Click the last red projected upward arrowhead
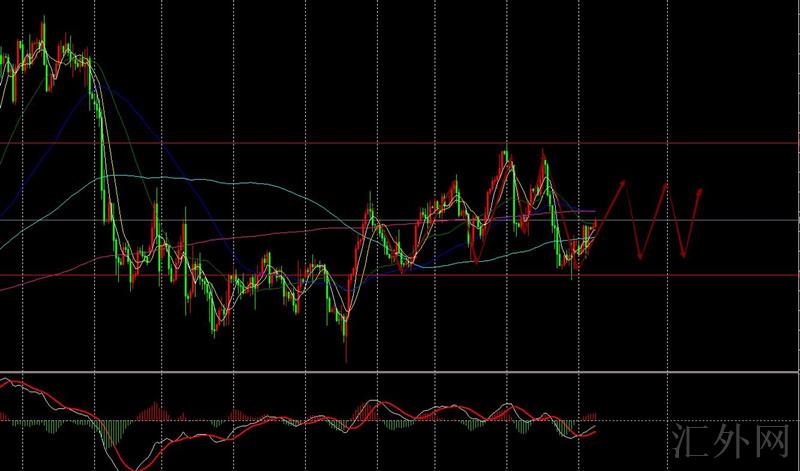800x471 pixels. [701, 188]
